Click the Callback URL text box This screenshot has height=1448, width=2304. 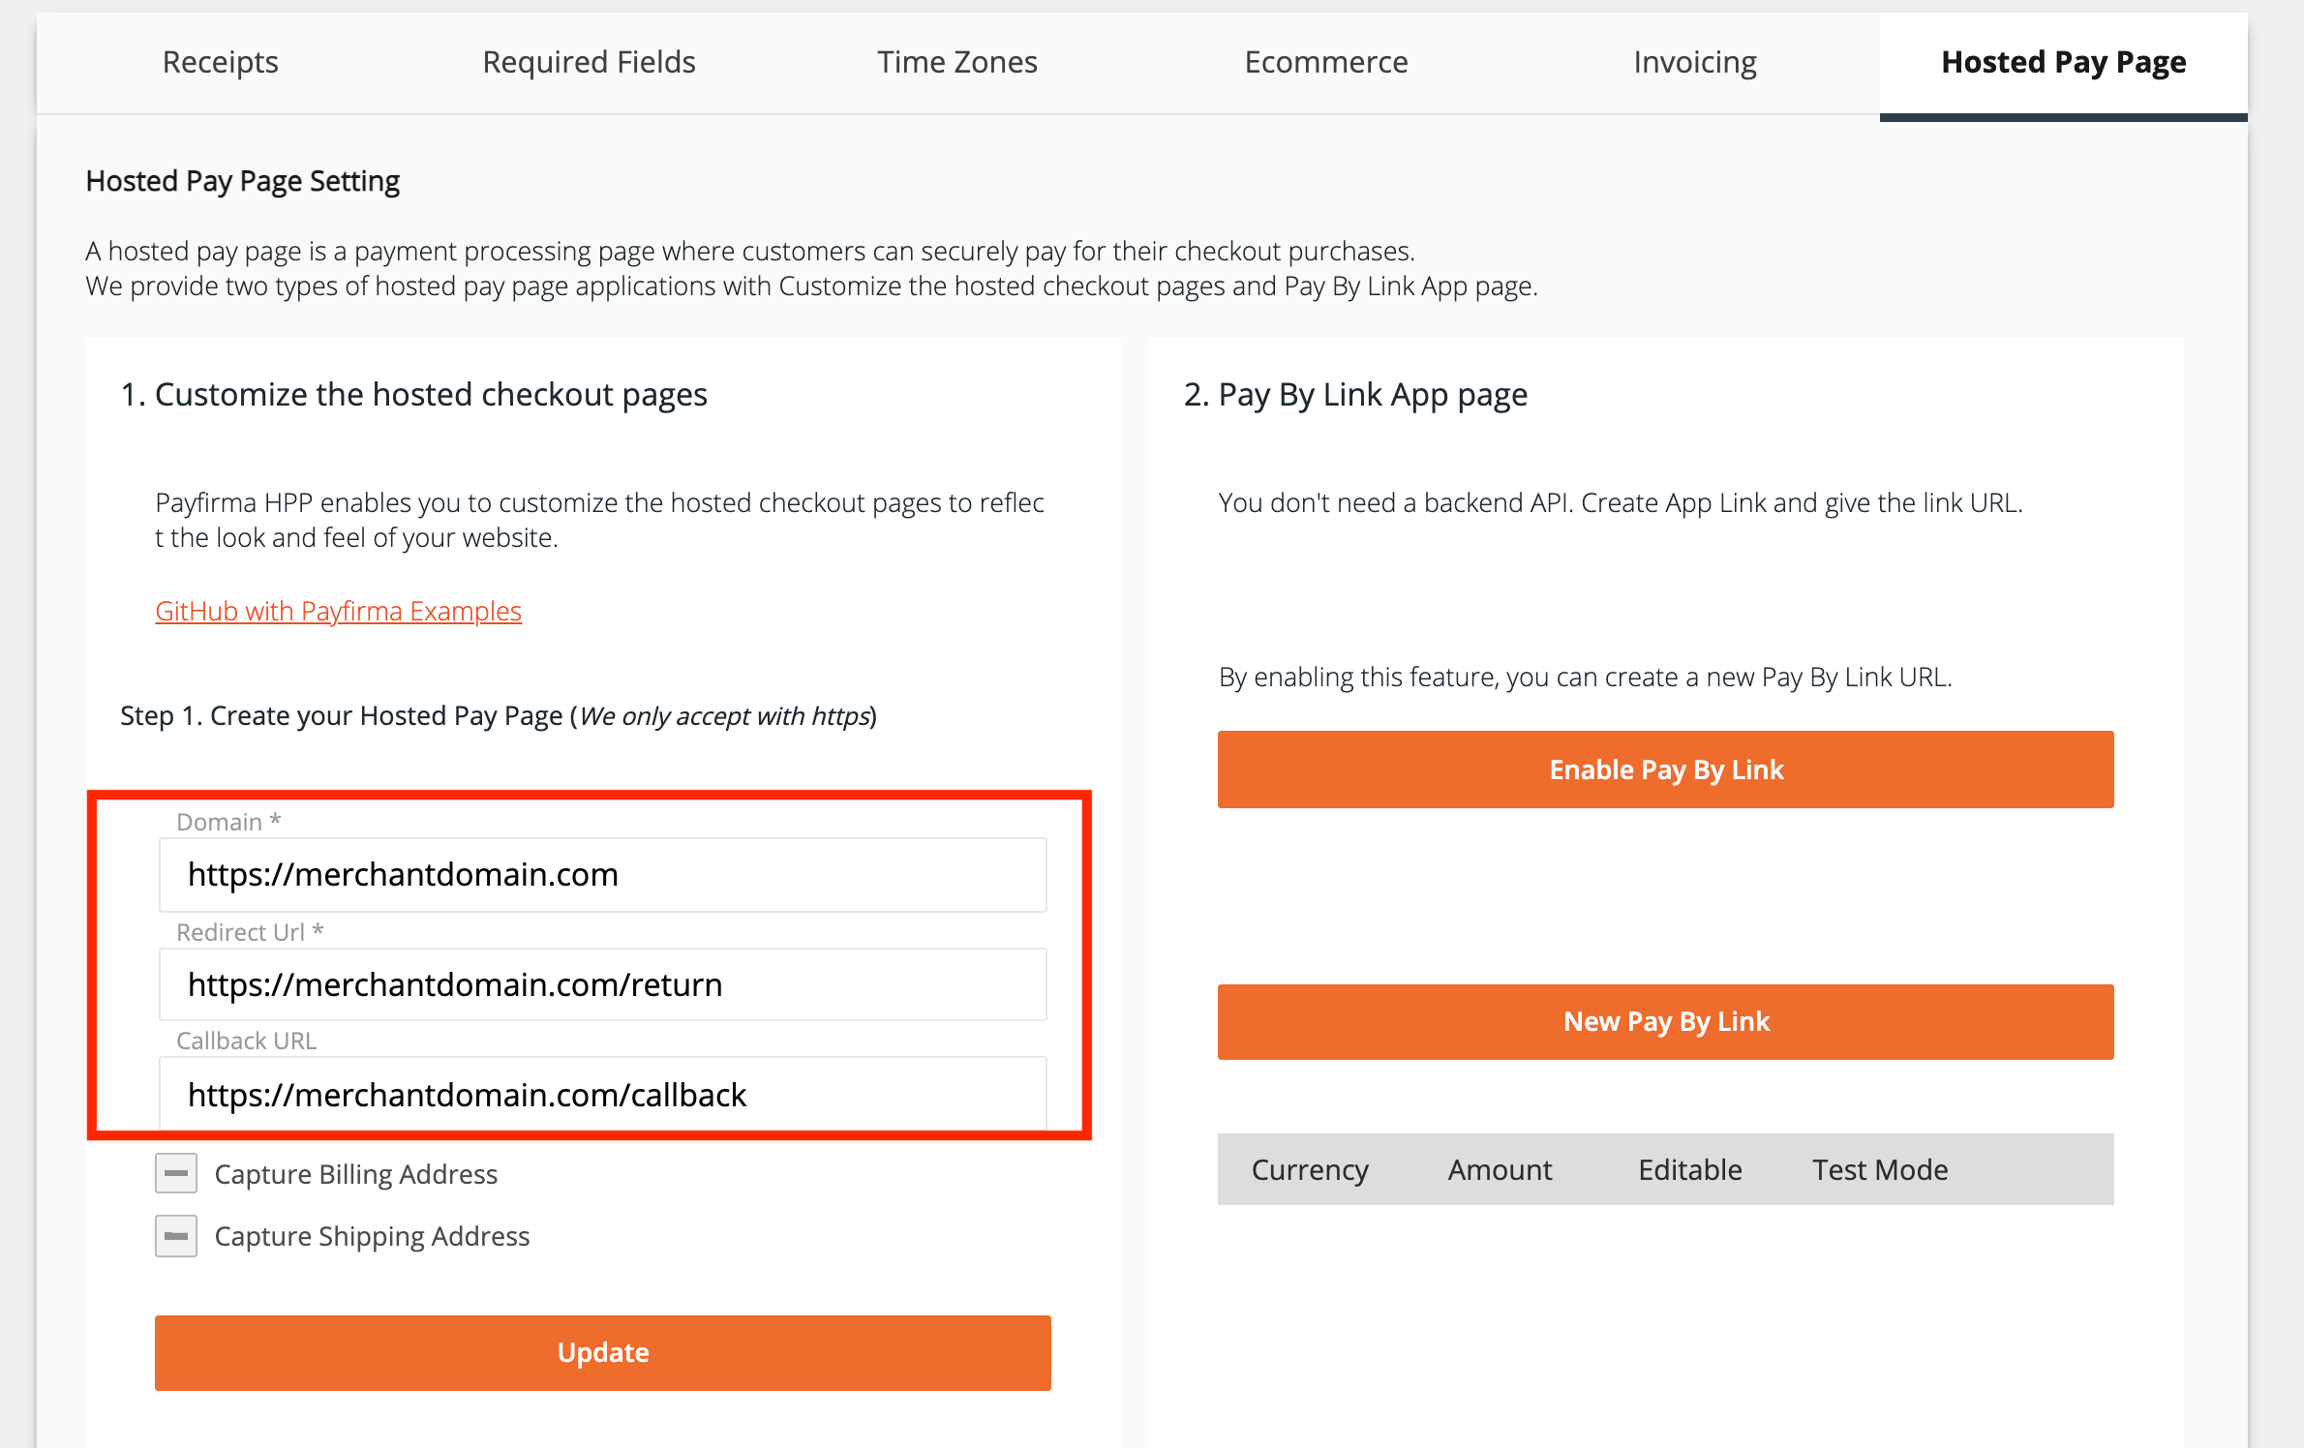[602, 1094]
